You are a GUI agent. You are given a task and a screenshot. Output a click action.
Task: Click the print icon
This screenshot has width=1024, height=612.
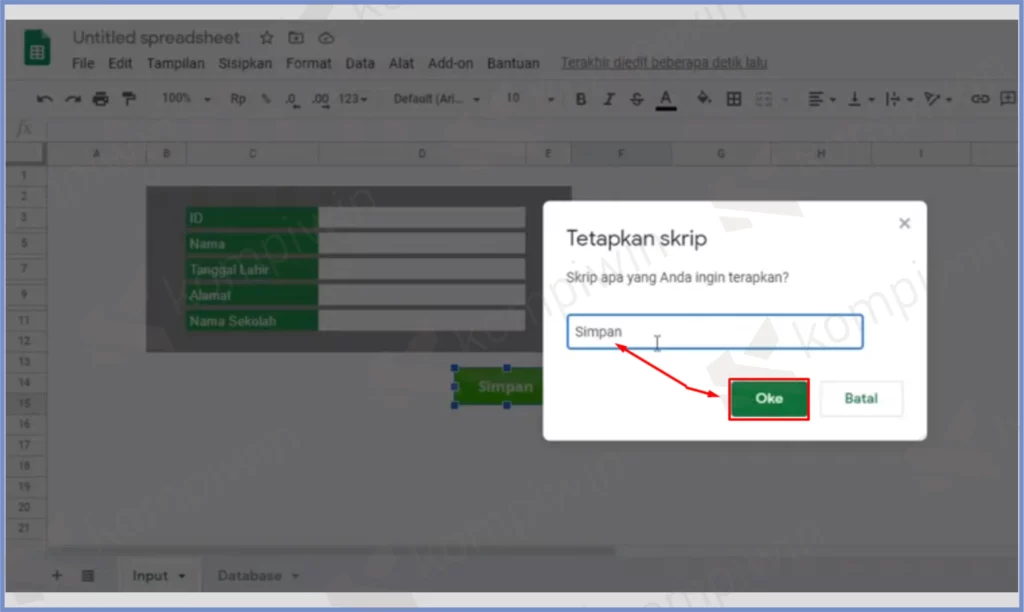100,99
